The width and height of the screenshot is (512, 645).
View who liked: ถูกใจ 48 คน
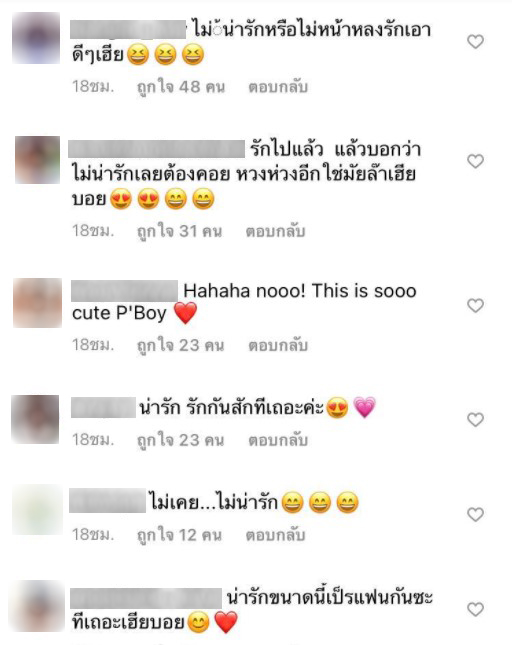tap(181, 87)
